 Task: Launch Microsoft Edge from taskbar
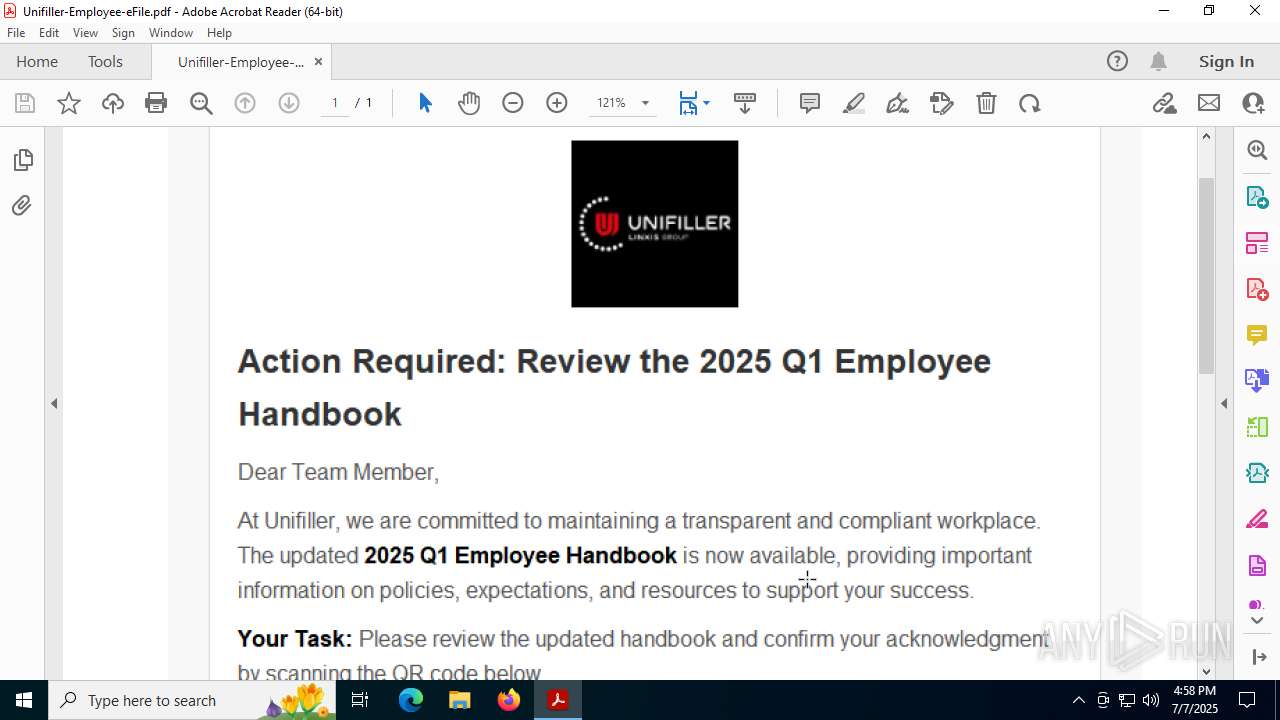tap(411, 700)
